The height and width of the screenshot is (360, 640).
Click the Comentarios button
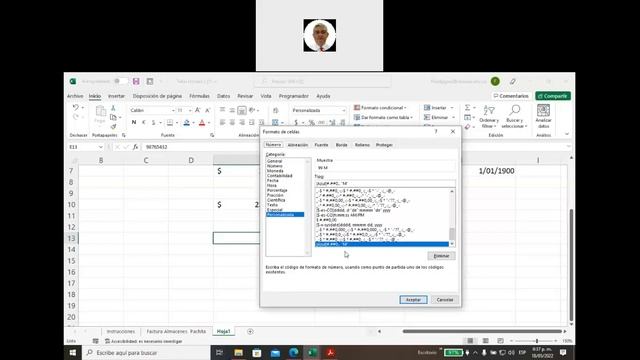coord(511,96)
